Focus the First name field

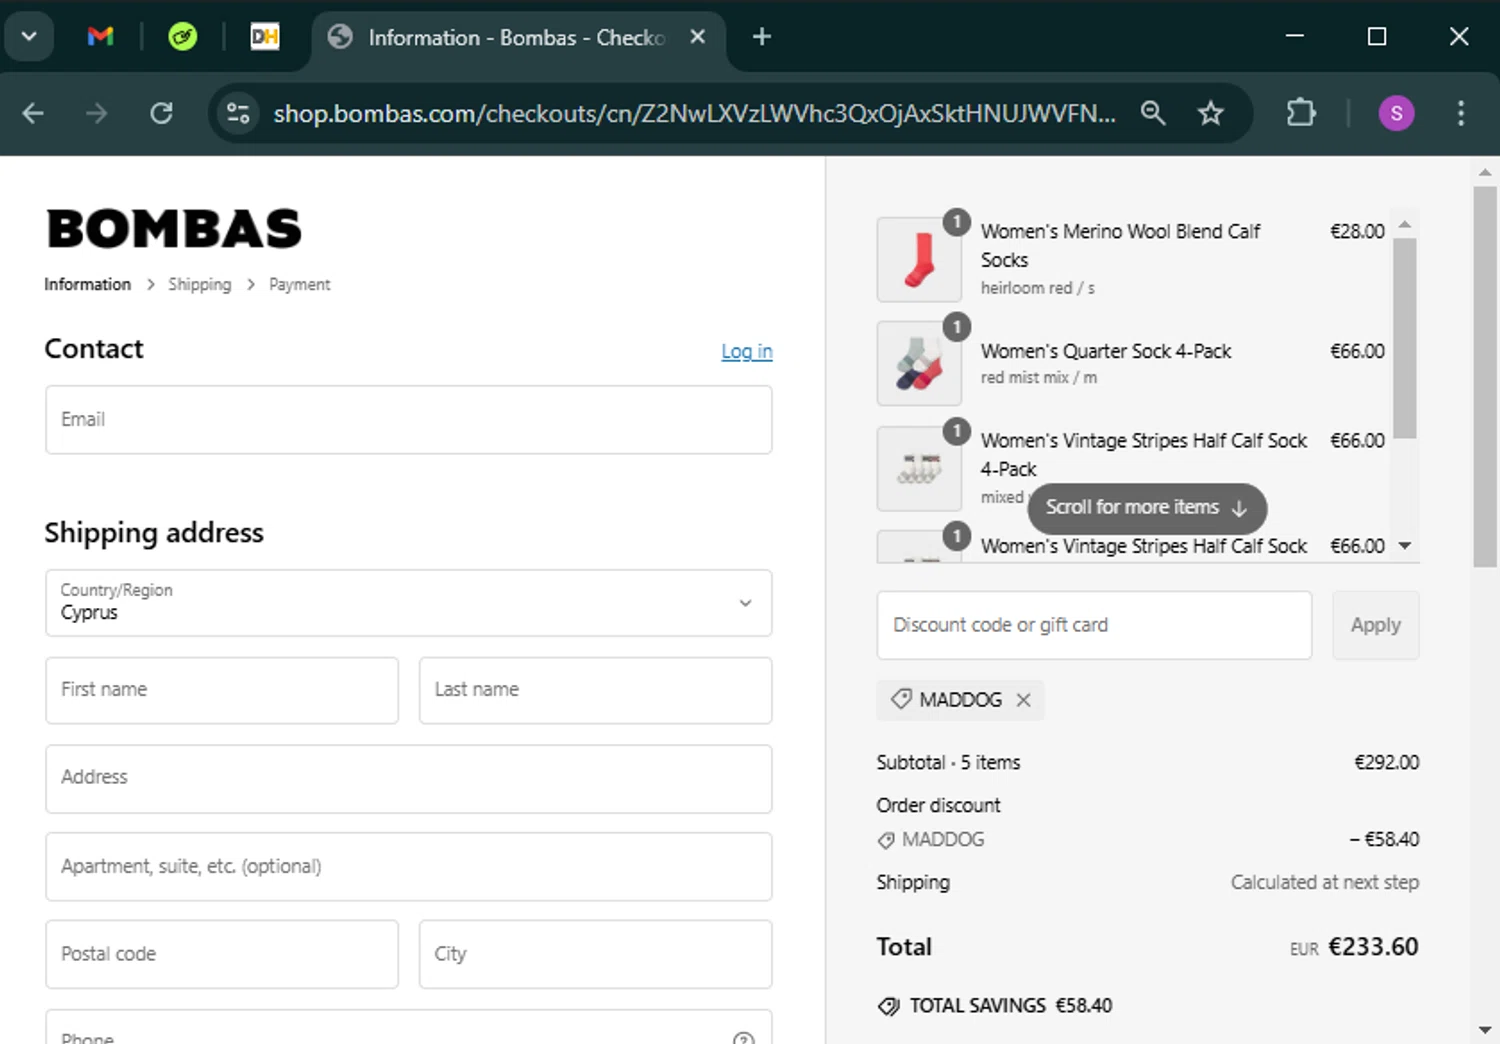[222, 690]
